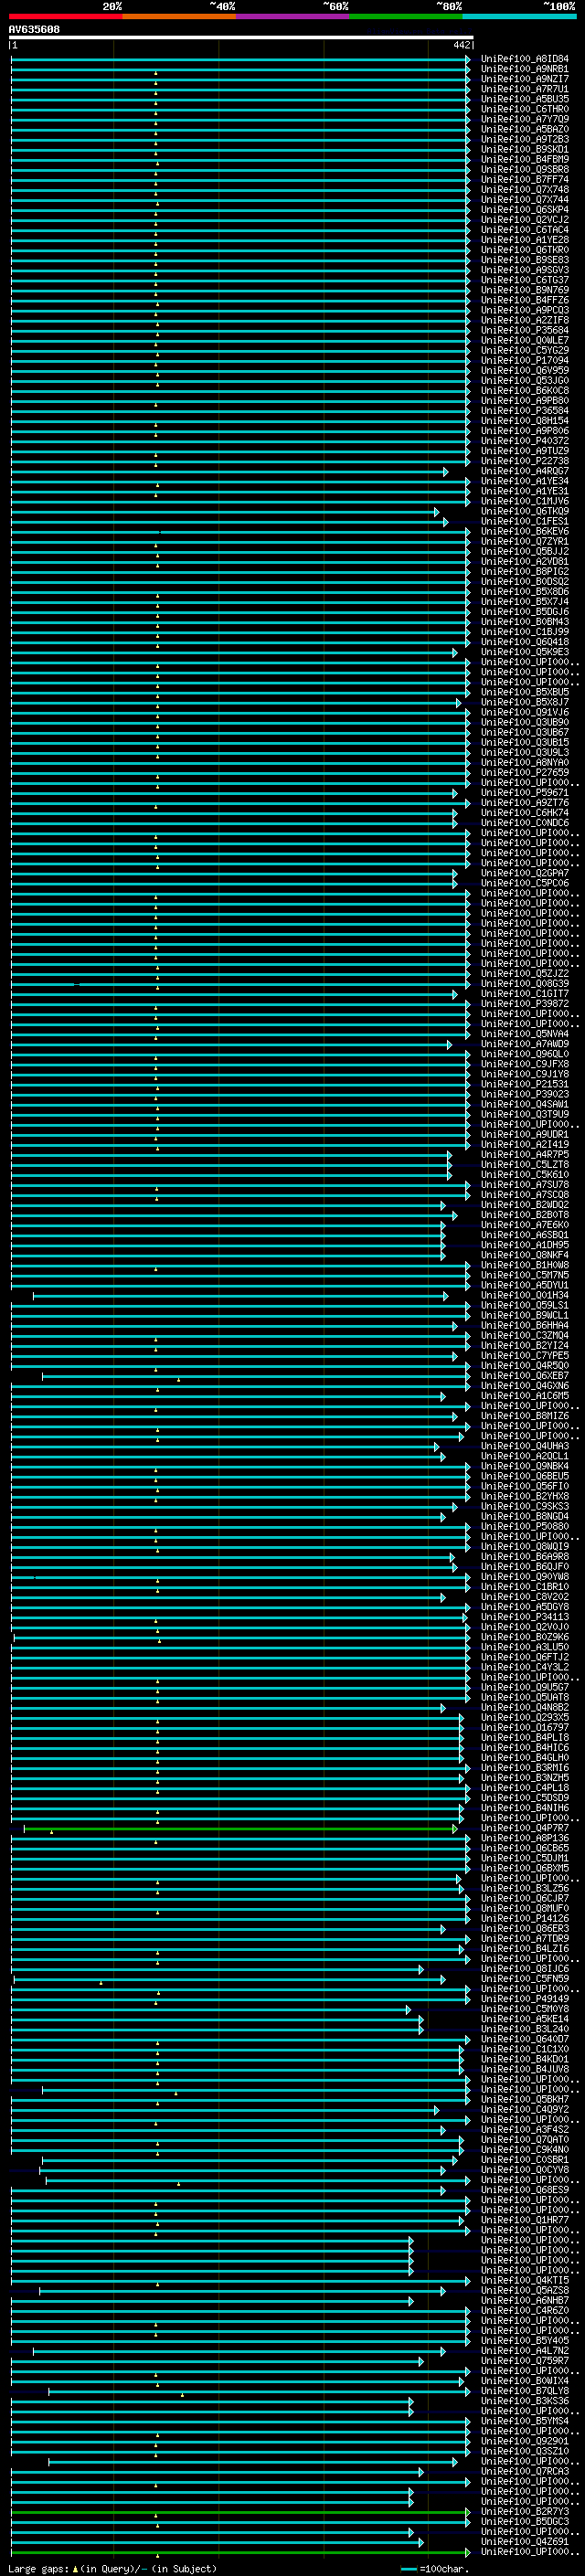This screenshot has width=585, height=2576.
Task: Select the UniRef100_P59671 label
Action: (x=524, y=793)
